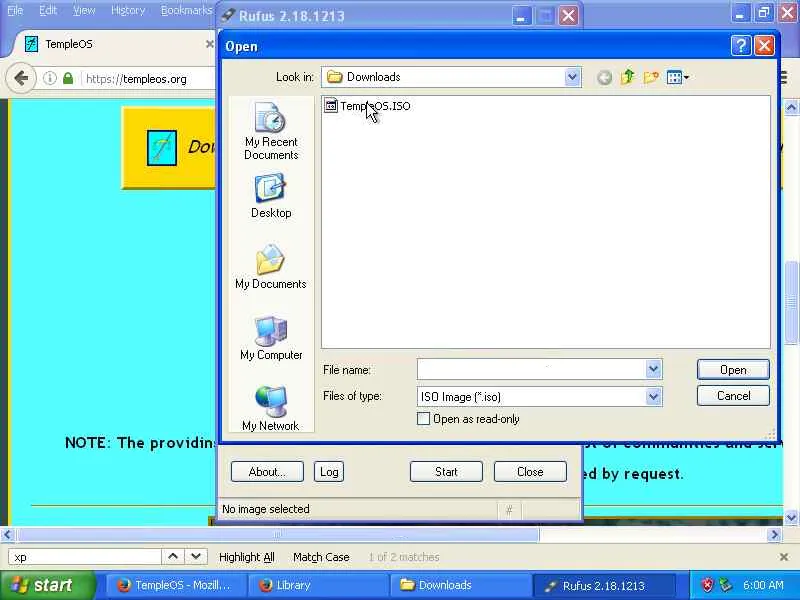Click the help question mark button
The height and width of the screenshot is (600, 800).
point(741,46)
